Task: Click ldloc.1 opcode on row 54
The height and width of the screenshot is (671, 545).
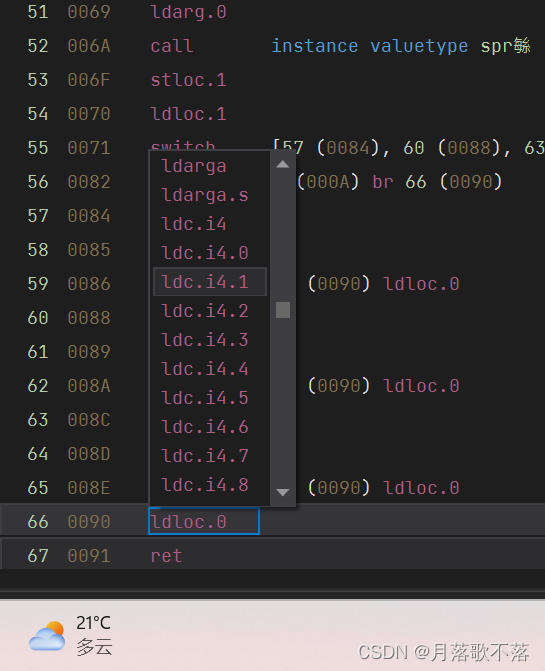Action: click(188, 114)
